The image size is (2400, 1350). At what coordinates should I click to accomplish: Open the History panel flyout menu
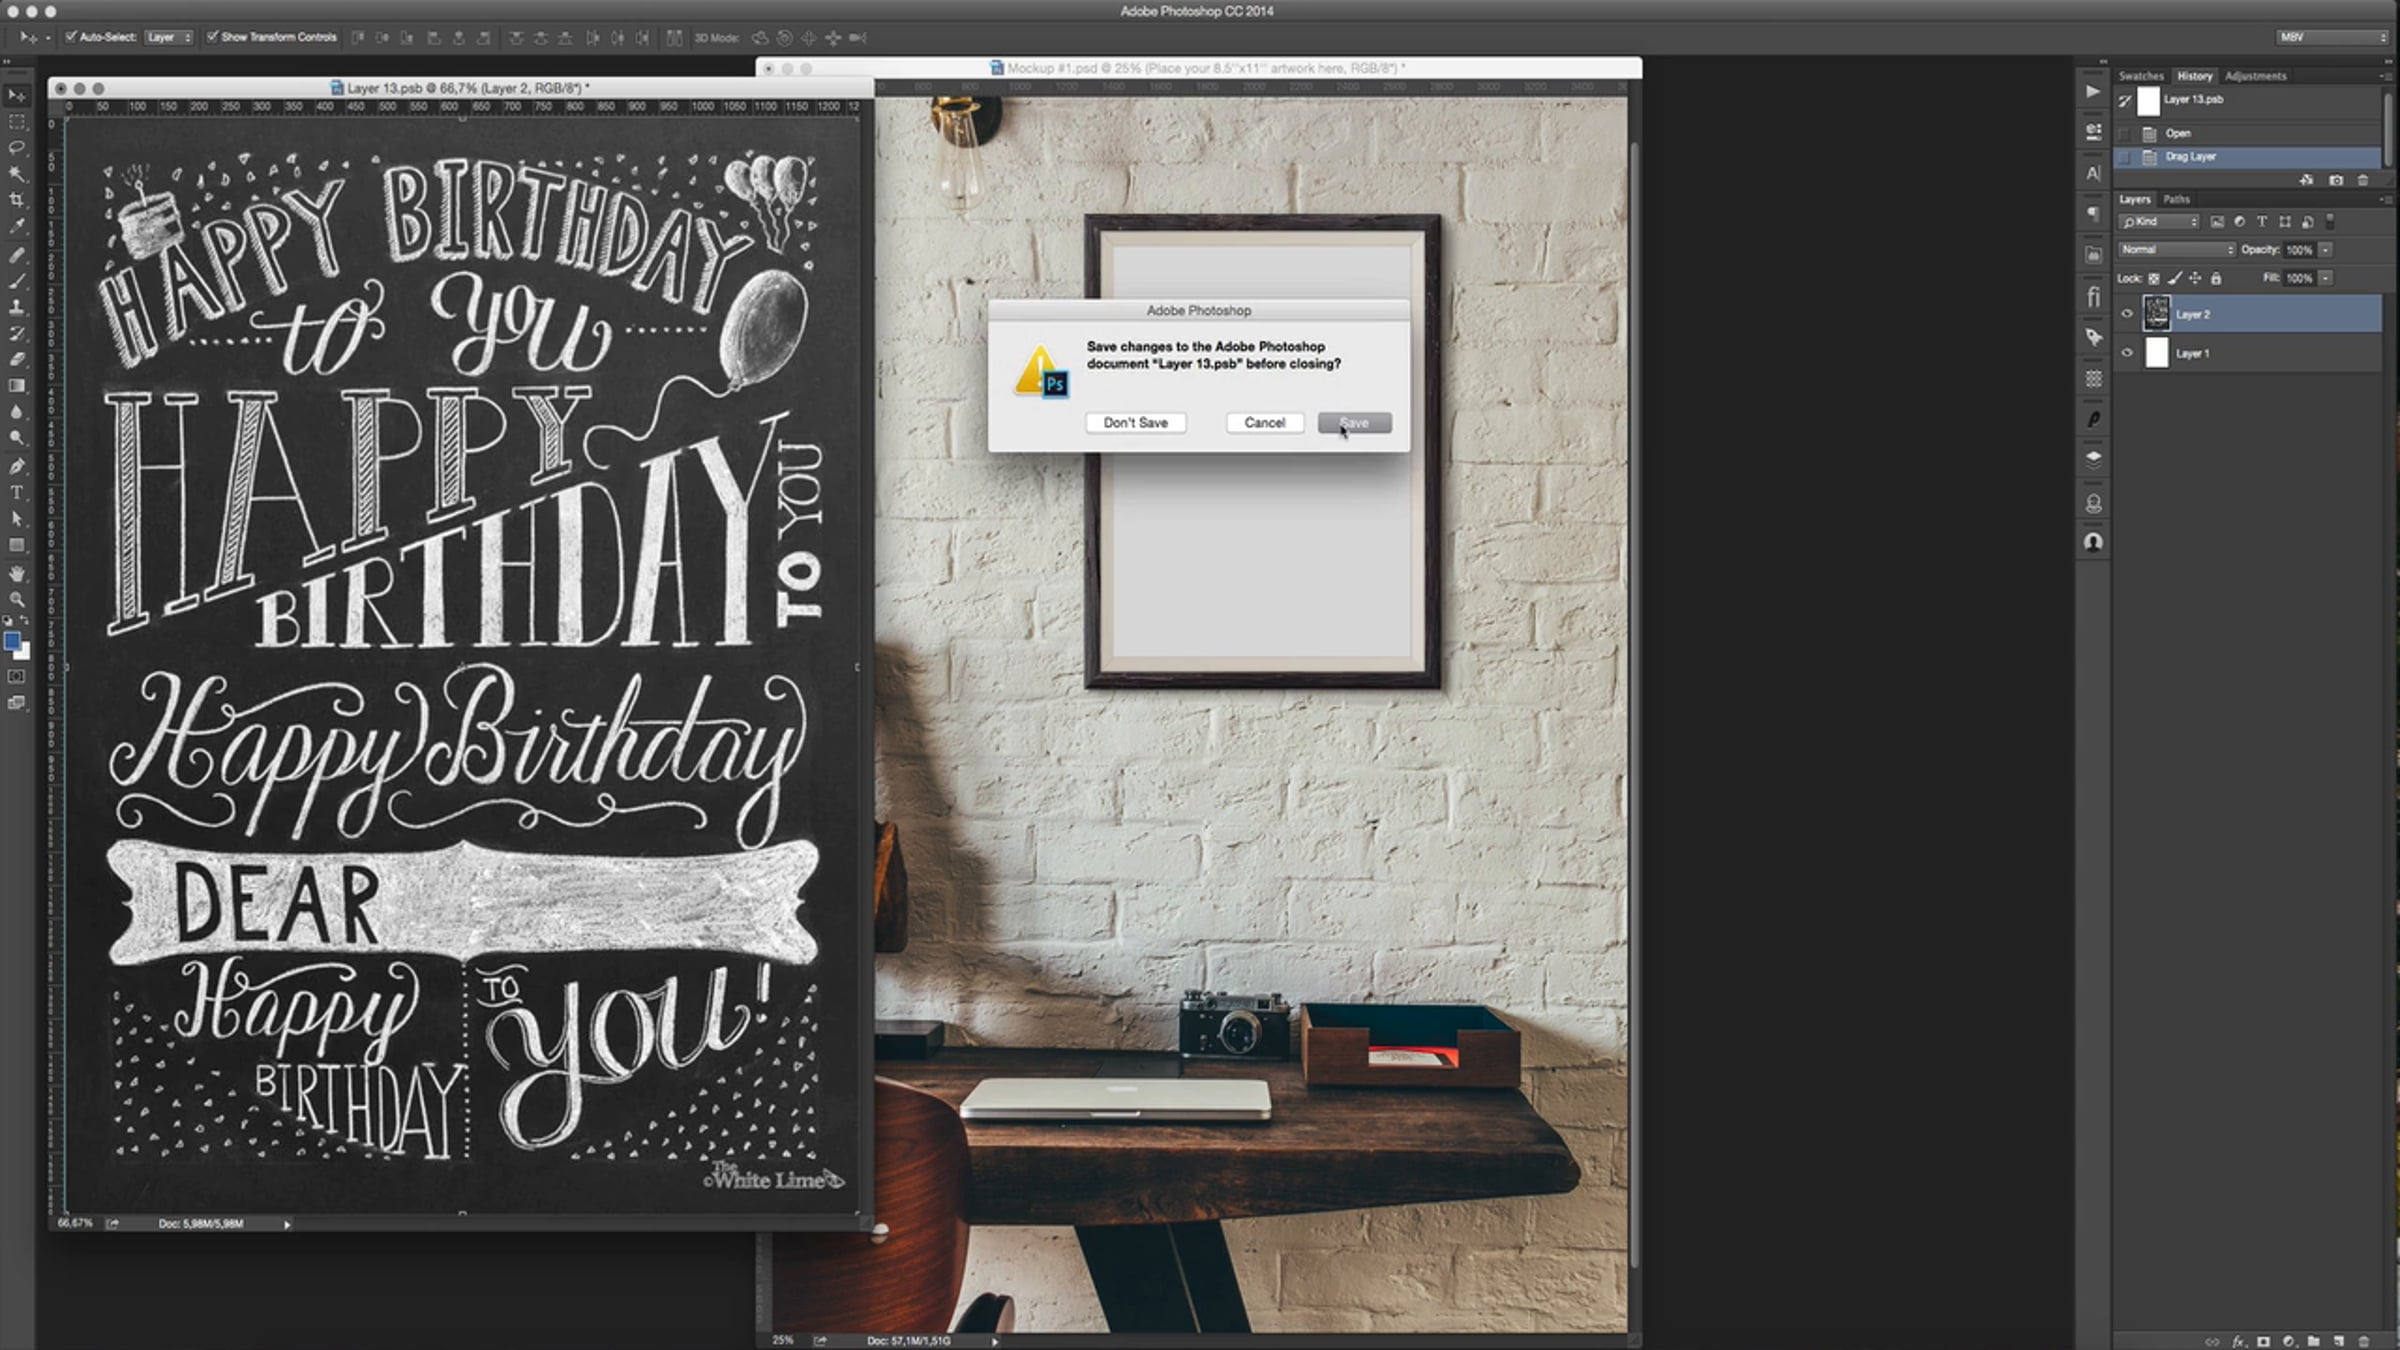(2386, 76)
